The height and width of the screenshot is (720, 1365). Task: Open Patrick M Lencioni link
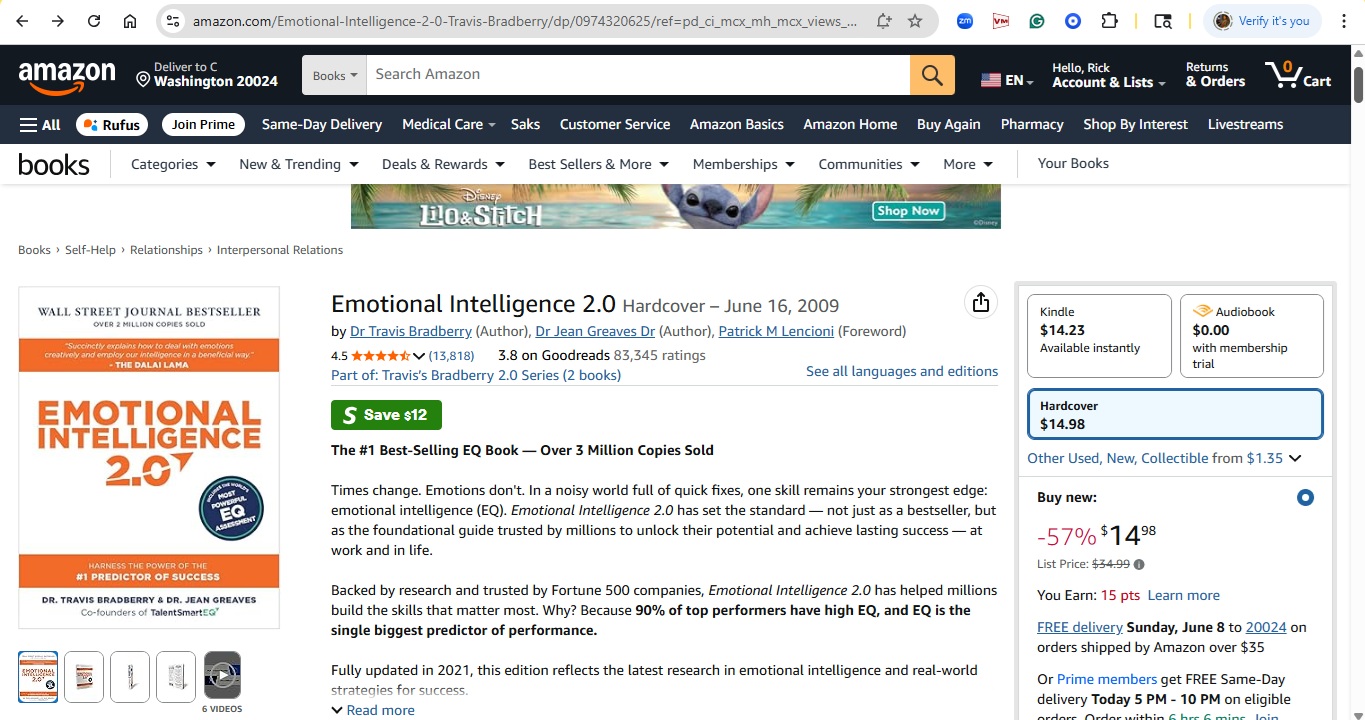coord(776,331)
